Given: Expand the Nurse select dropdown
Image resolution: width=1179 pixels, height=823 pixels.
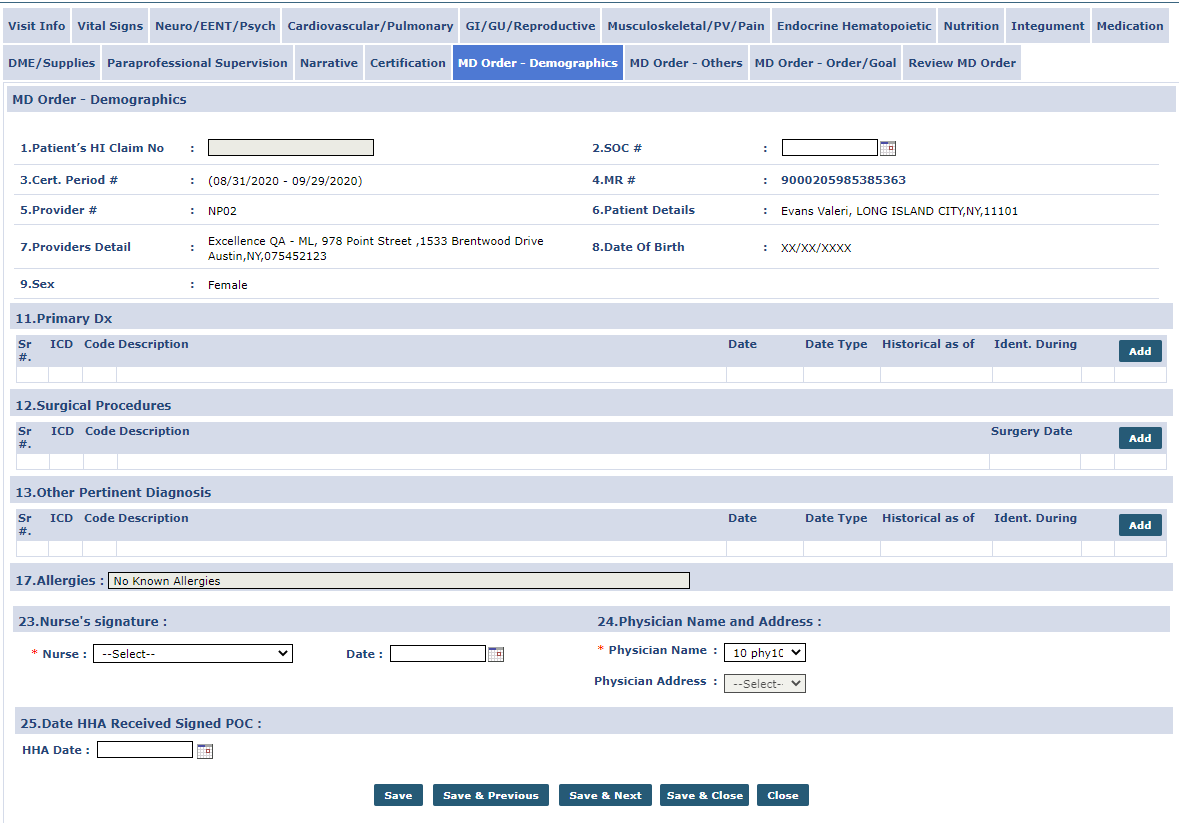Looking at the screenshot, I should [192, 654].
